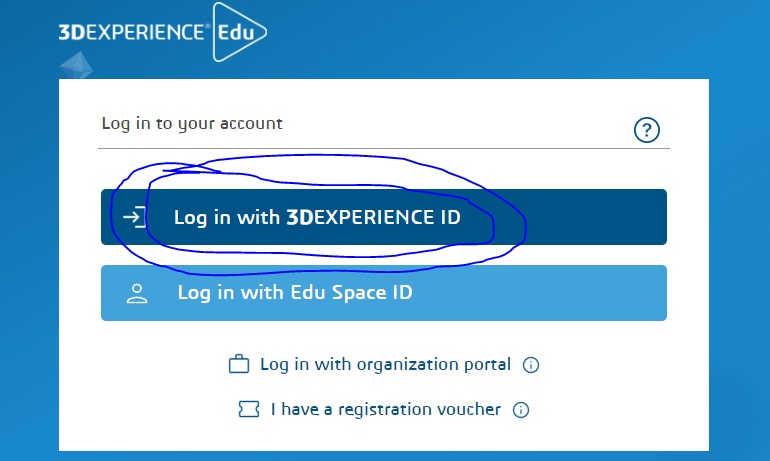
Task: Click the info icon beside organization portal
Action: [x=531, y=365]
